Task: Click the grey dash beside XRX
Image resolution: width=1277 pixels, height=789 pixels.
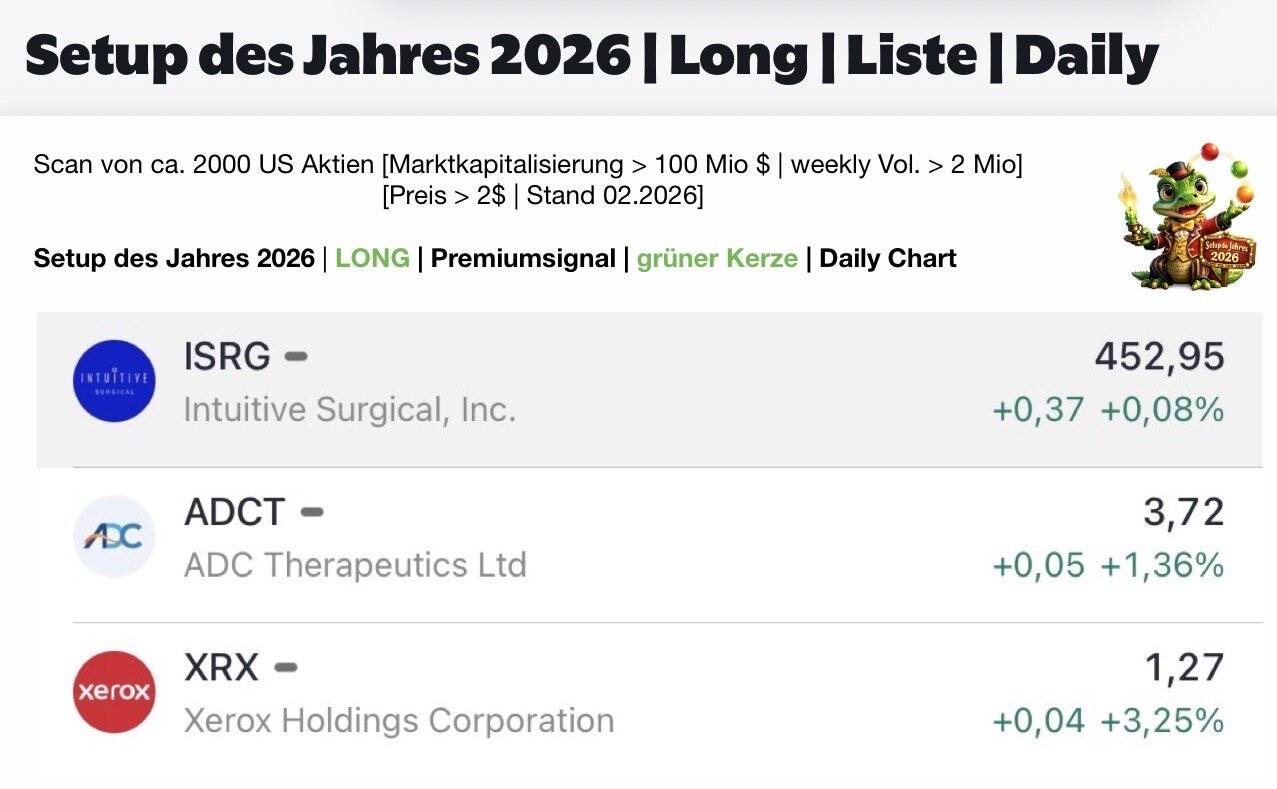Action: coord(286,667)
